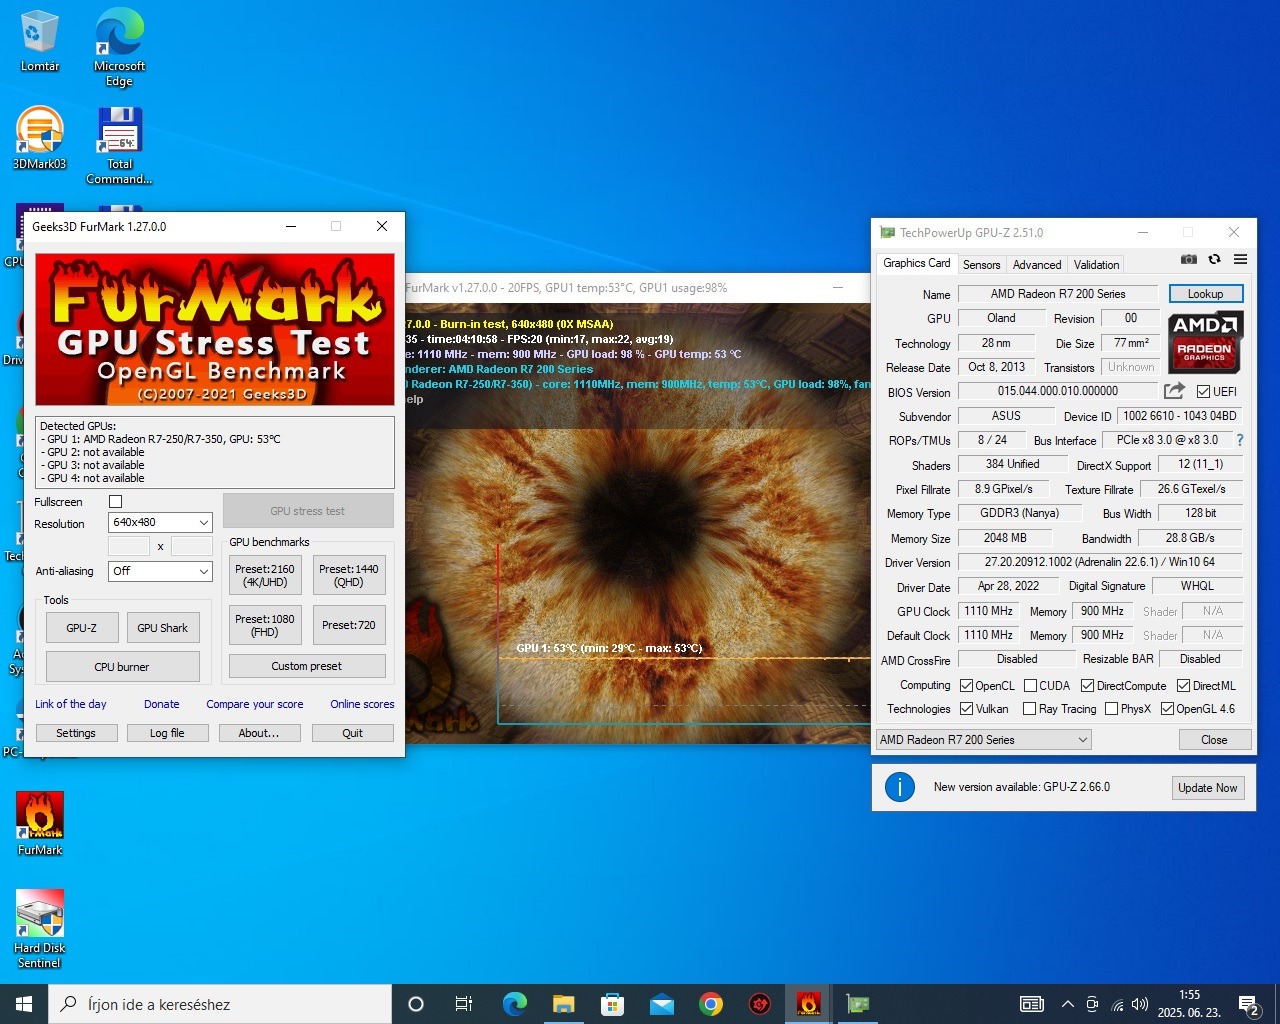Run Preset:2160 (4K/UHD) benchmark
This screenshot has height=1024, width=1280.
[265, 575]
